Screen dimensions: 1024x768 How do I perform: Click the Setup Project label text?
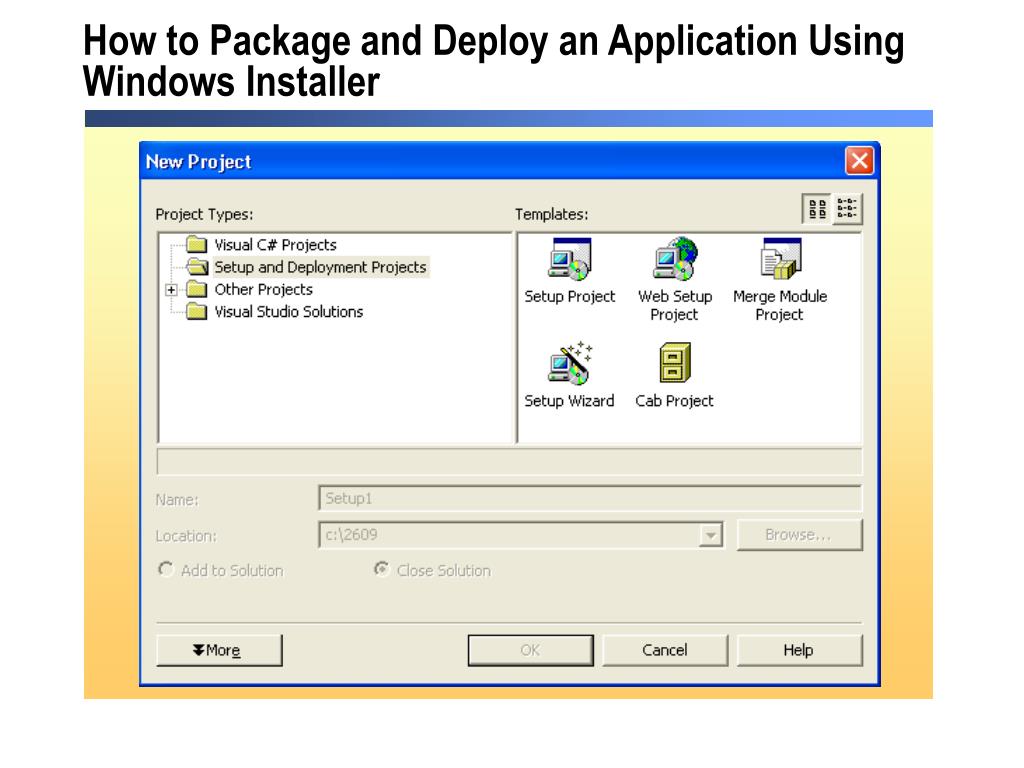pos(570,296)
